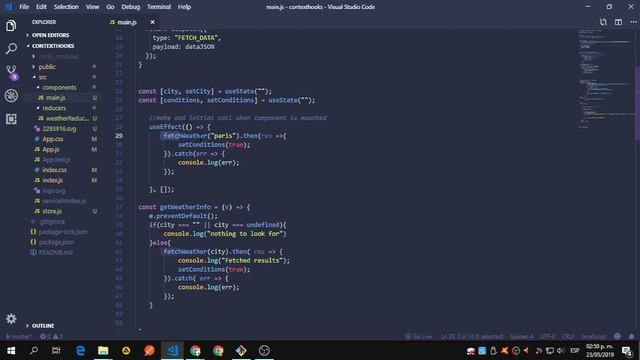The width and height of the screenshot is (640, 360).
Task: Close the main.js editor tab
Action: click(x=152, y=22)
